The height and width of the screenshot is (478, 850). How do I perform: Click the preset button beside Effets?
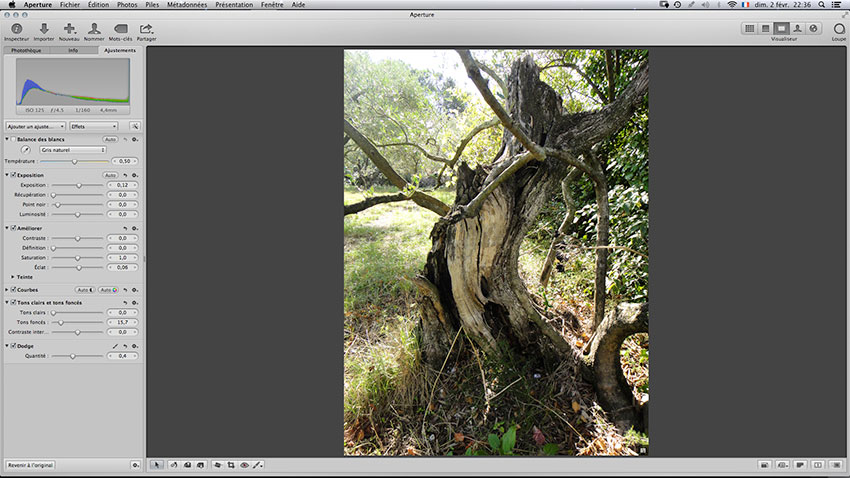pos(134,126)
